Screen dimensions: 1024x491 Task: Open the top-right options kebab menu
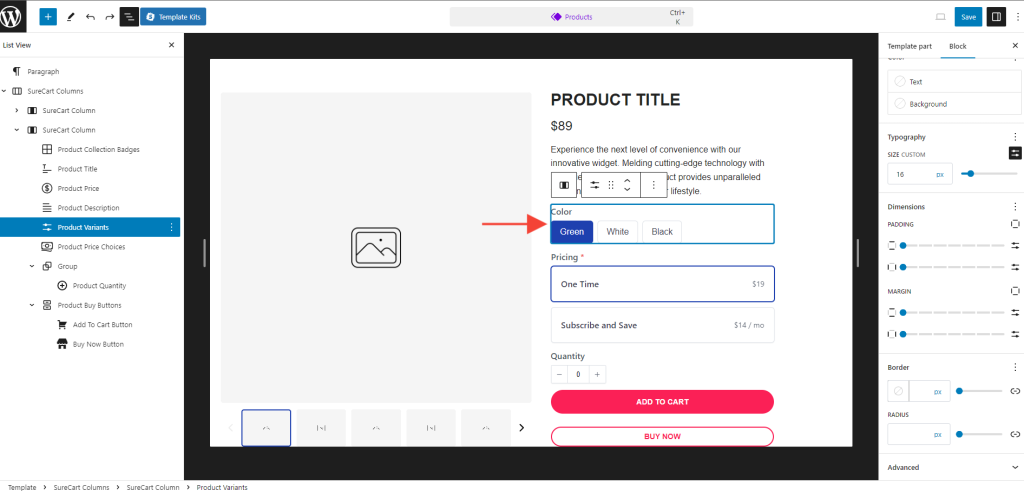(1016, 17)
